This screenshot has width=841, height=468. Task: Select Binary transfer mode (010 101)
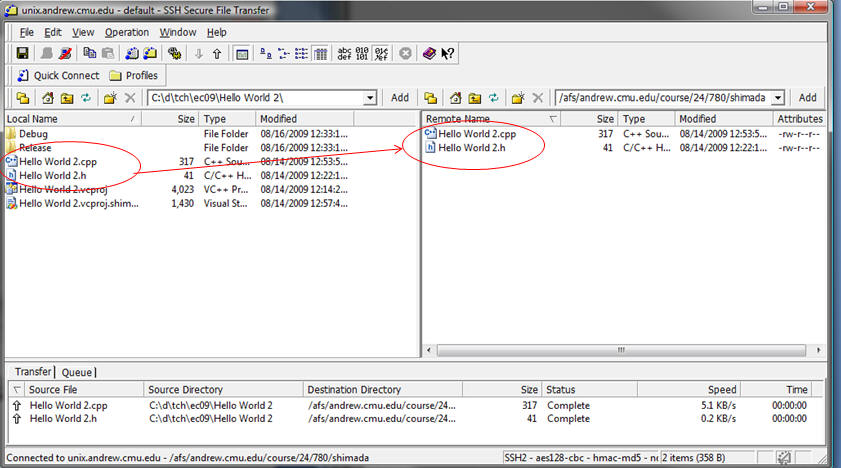363,53
